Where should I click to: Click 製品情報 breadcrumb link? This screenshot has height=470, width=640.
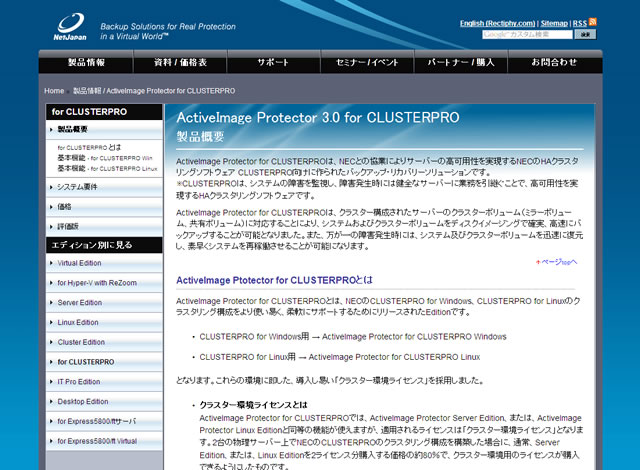point(87,91)
